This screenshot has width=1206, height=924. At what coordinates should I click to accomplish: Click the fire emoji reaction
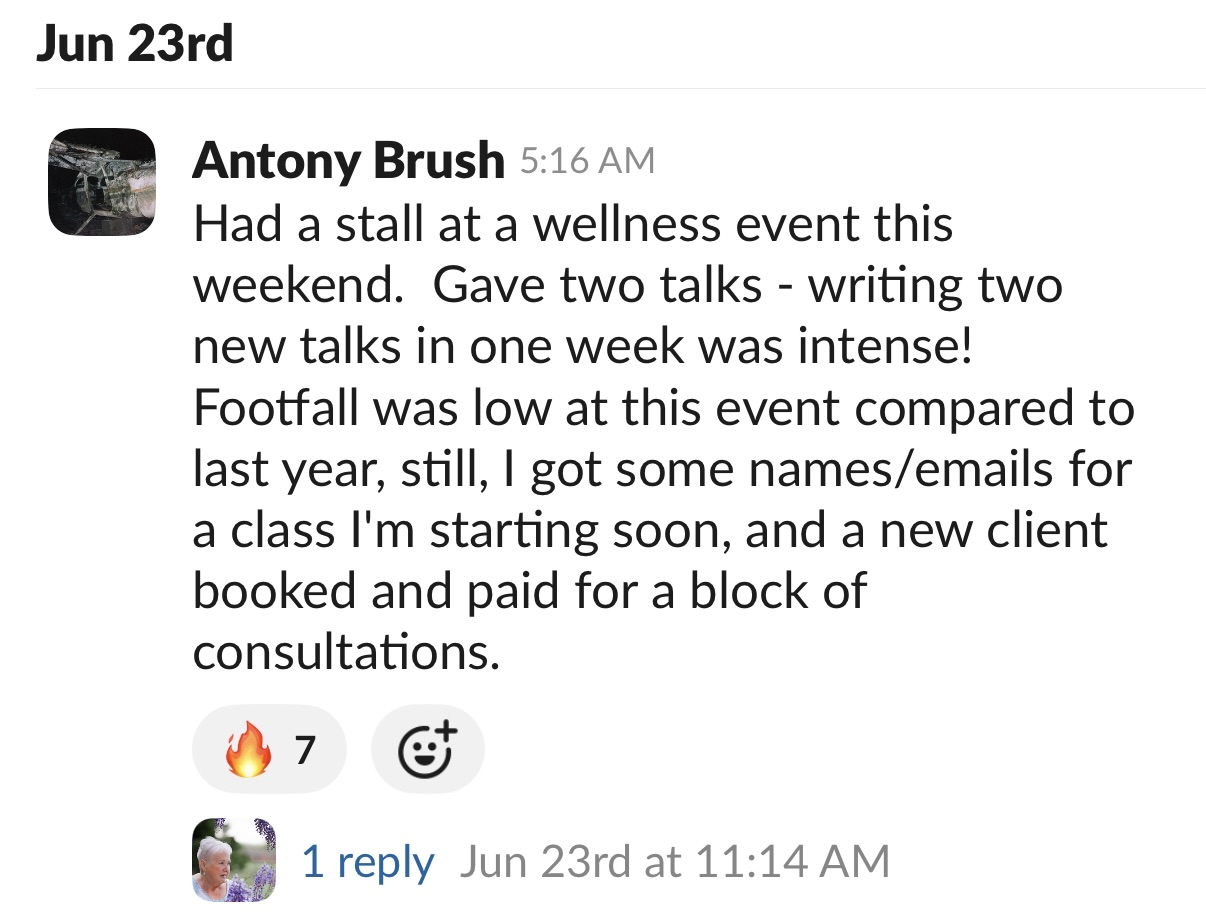coord(248,750)
